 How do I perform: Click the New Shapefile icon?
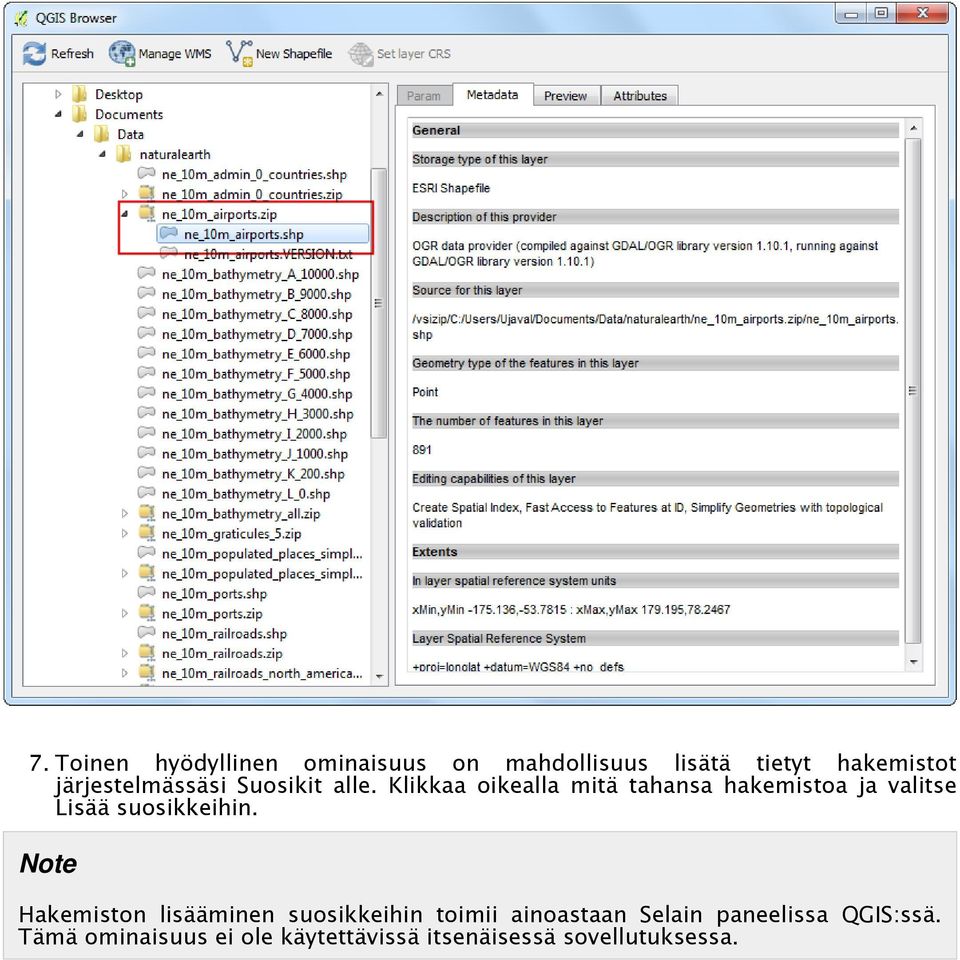(239, 53)
